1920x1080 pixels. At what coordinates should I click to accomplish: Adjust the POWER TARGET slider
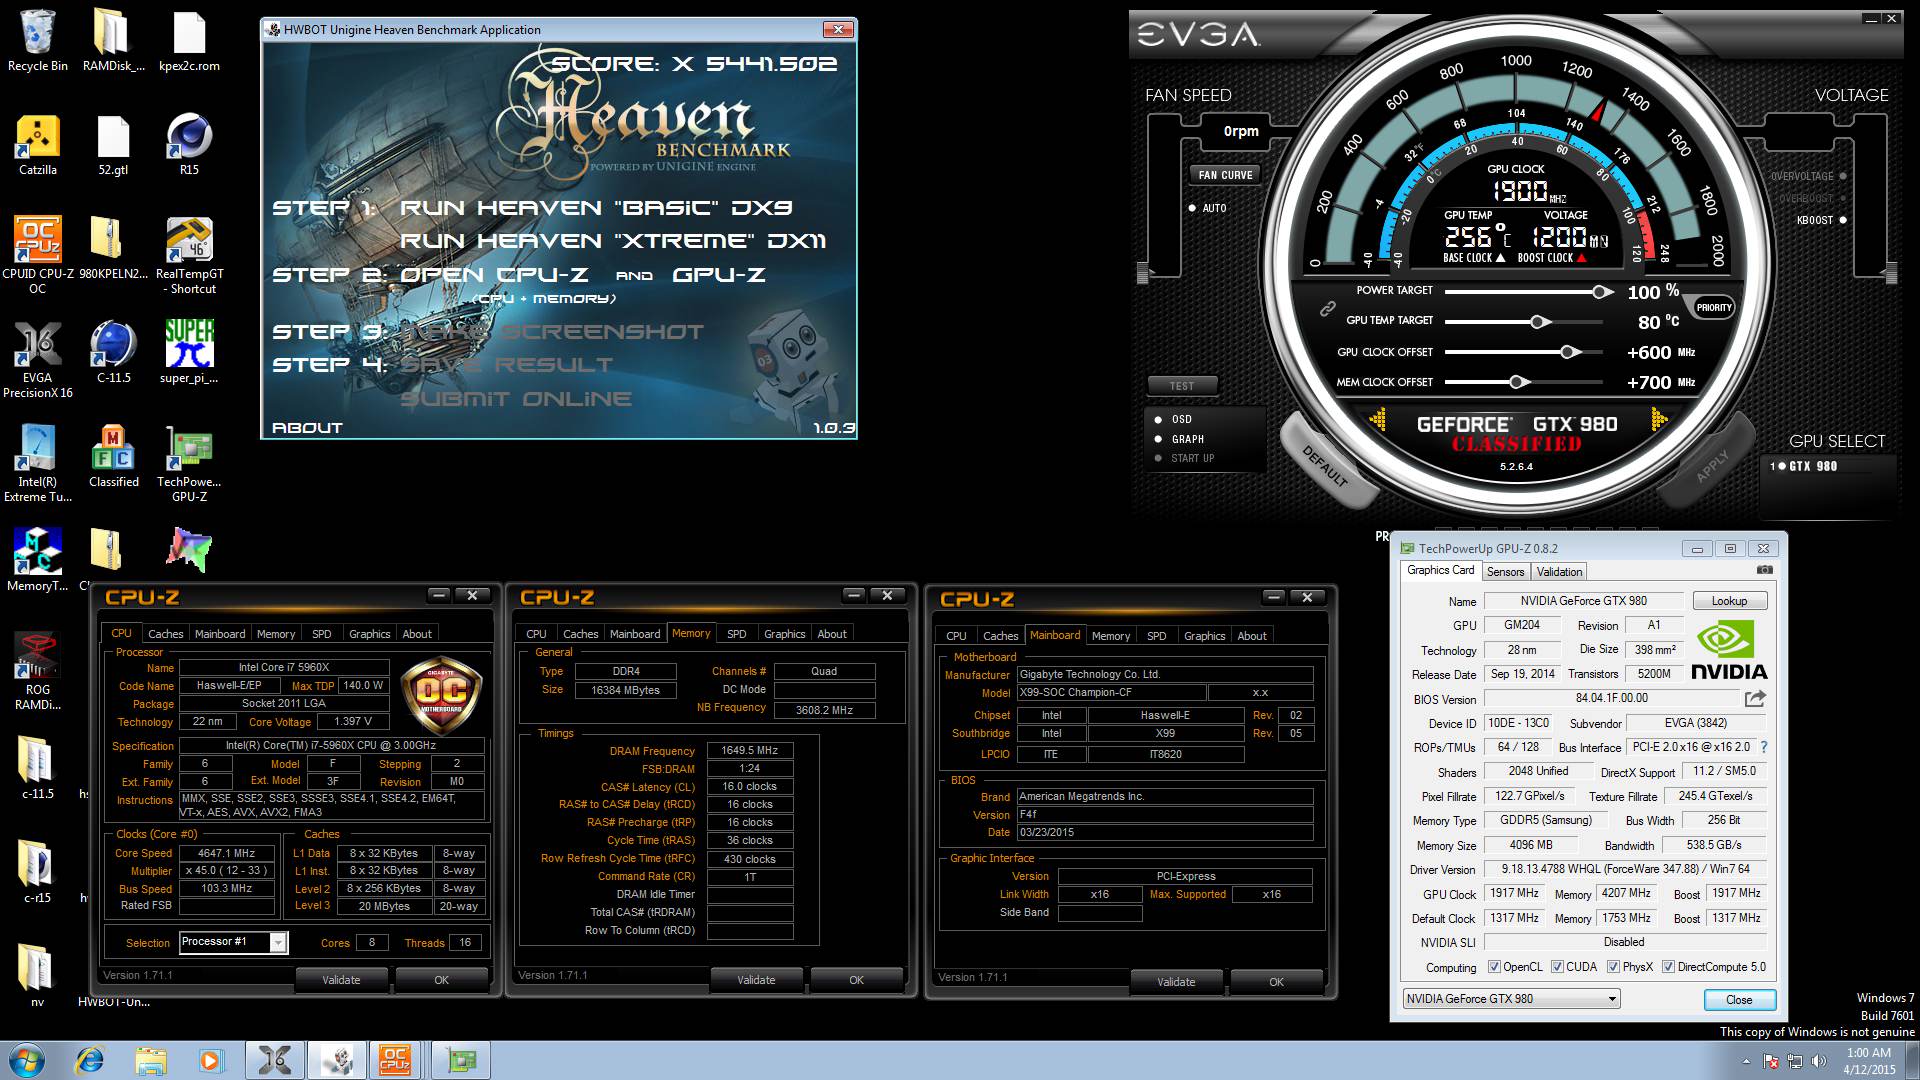[1601, 292]
